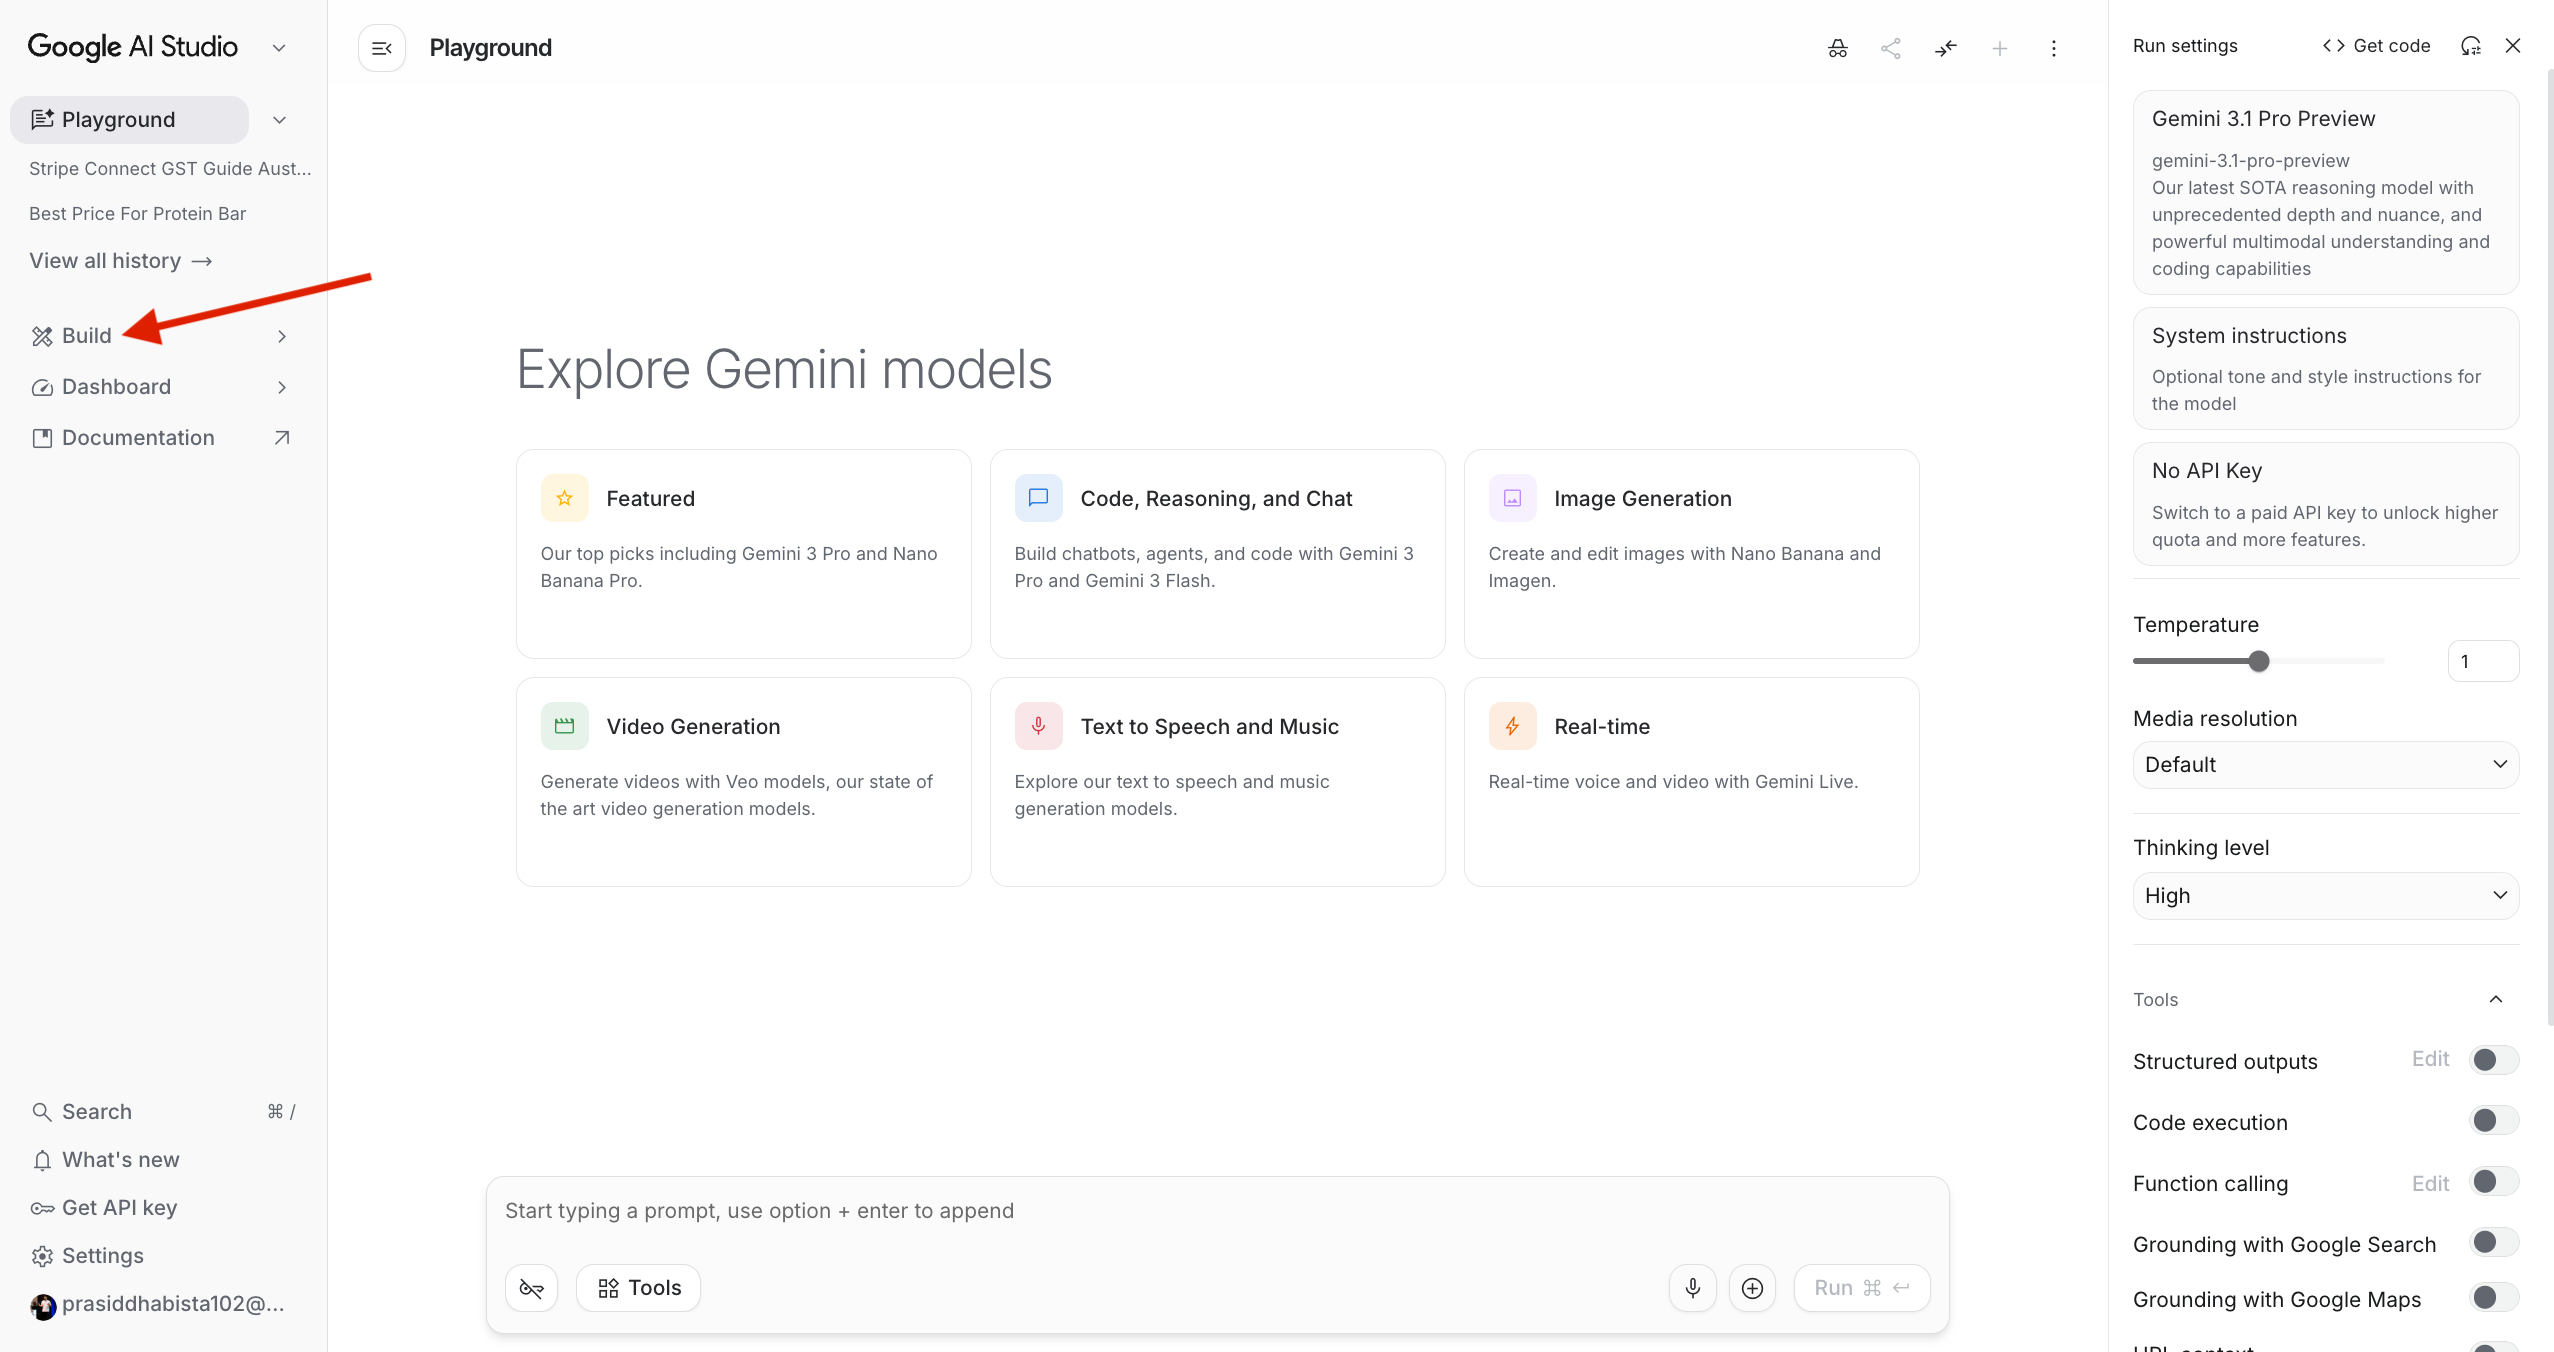Expand the Playground chevron in sidebar

coord(280,120)
